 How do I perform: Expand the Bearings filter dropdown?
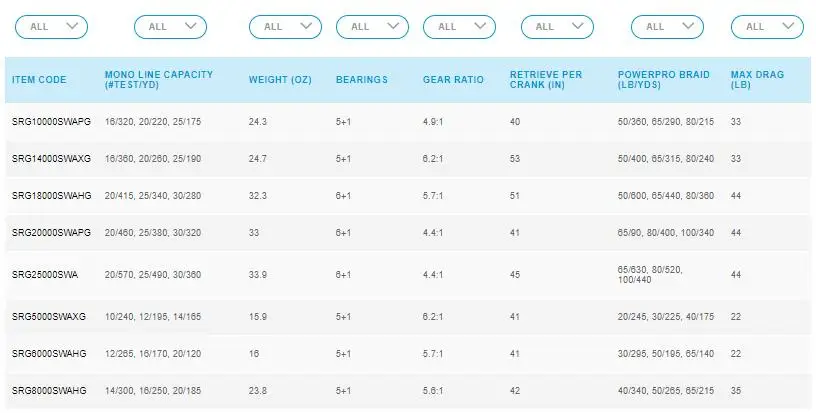[372, 27]
